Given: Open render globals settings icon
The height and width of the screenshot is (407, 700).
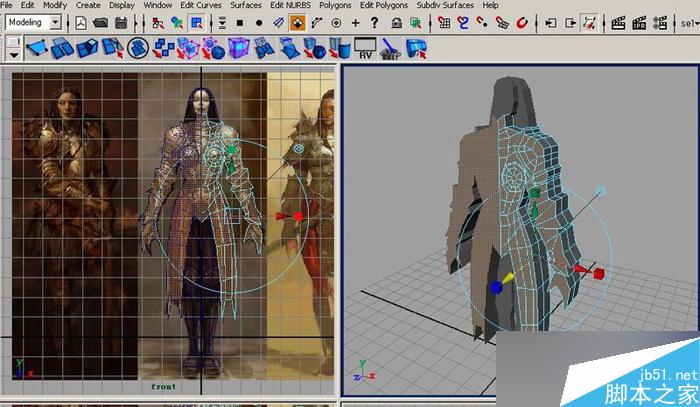Looking at the screenshot, I should pyautogui.click(x=660, y=23).
